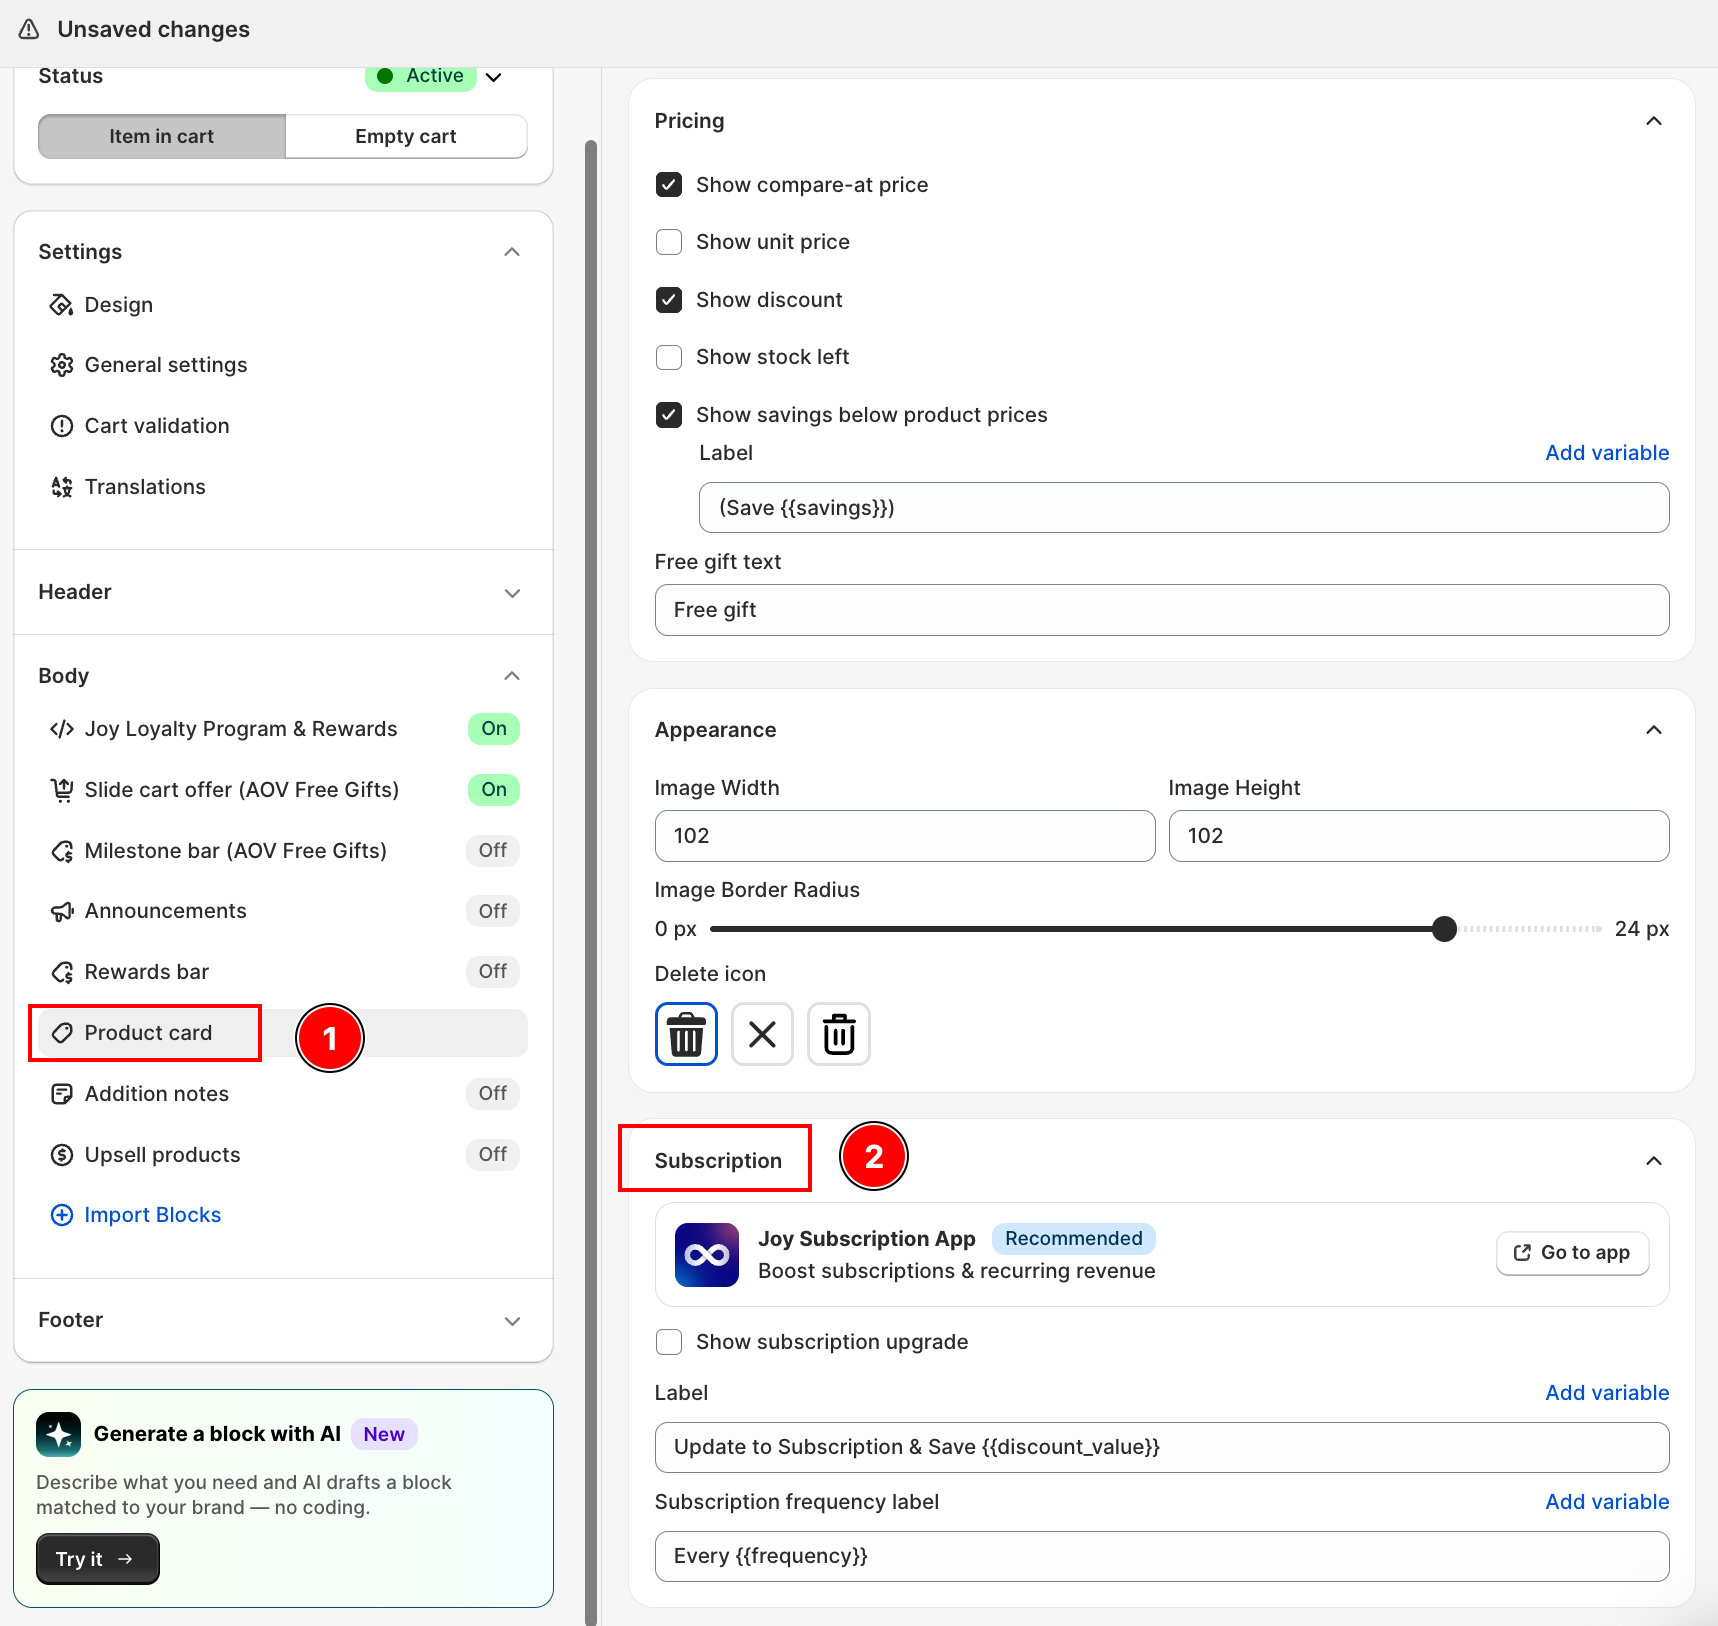Screen dimensions: 1718x1626
Task: Open Design menu item
Action: click(284, 305)
